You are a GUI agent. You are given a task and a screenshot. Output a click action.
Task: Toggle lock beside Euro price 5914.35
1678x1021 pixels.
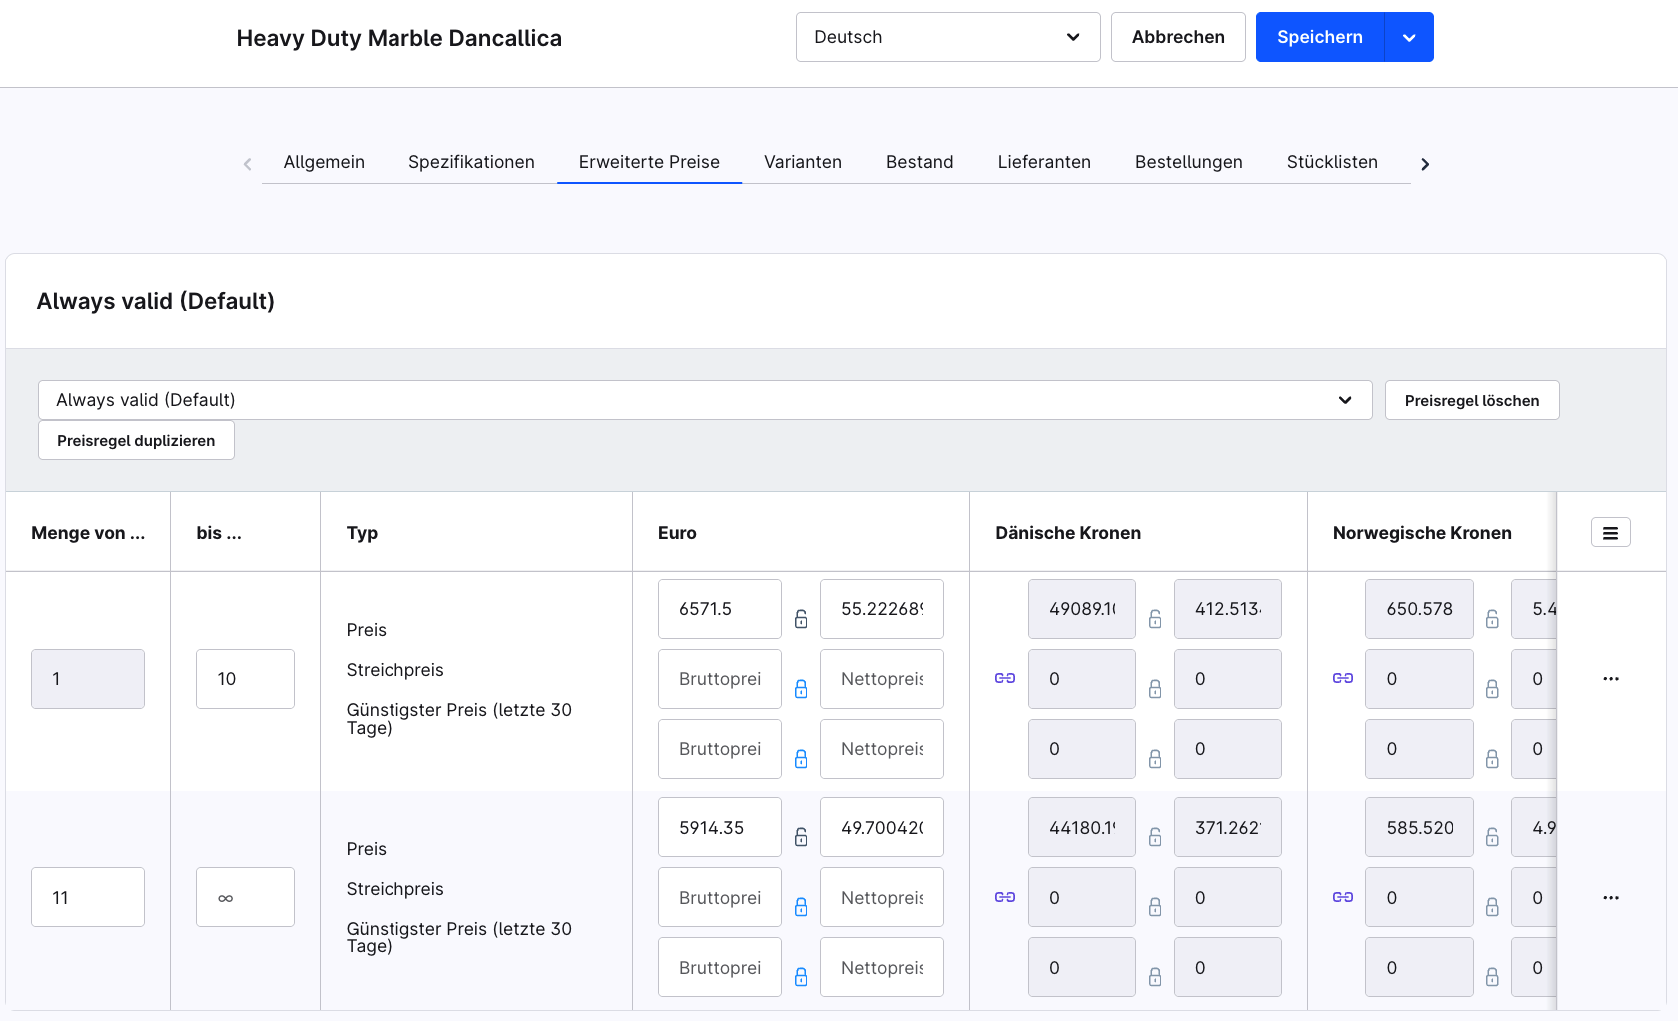801,837
